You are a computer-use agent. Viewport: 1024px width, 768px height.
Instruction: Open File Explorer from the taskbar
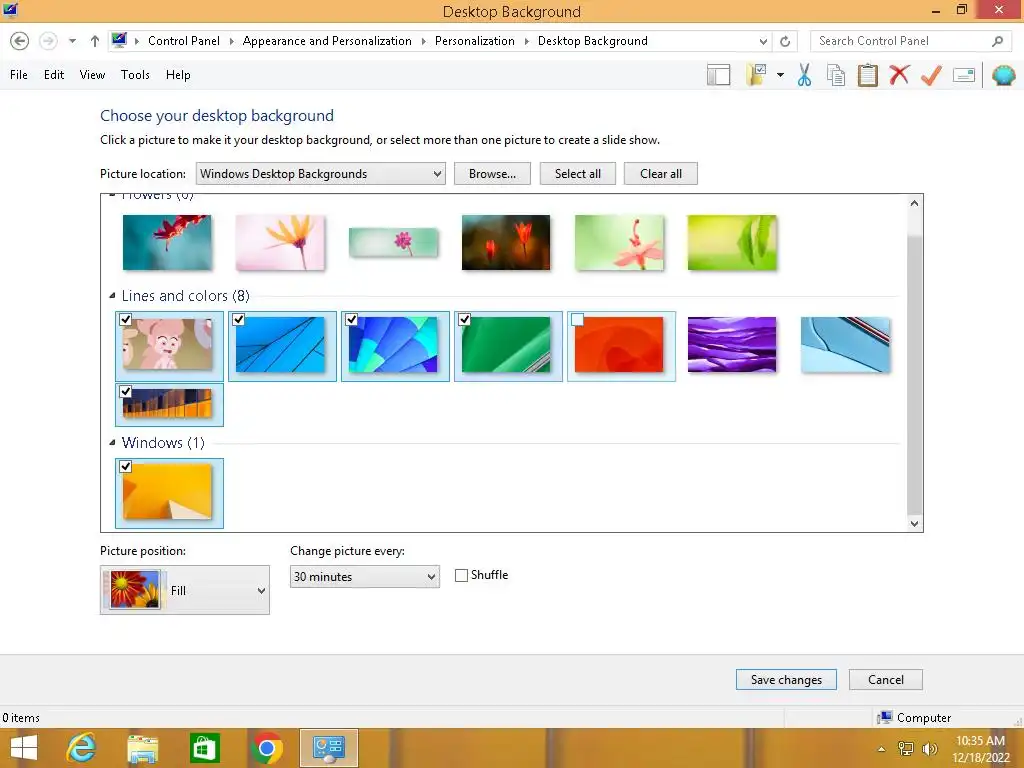click(143, 748)
